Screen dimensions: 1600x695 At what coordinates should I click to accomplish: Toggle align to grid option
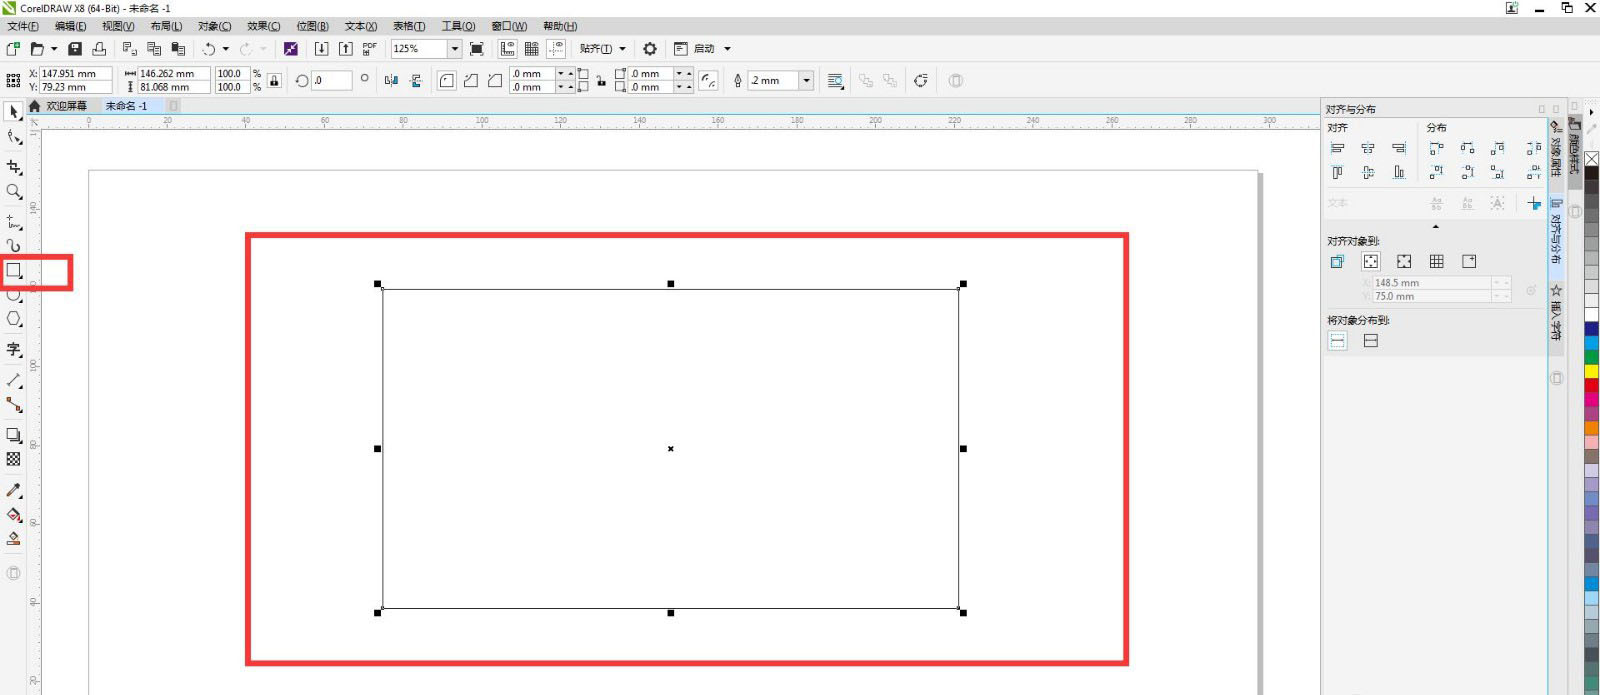coord(1436,262)
